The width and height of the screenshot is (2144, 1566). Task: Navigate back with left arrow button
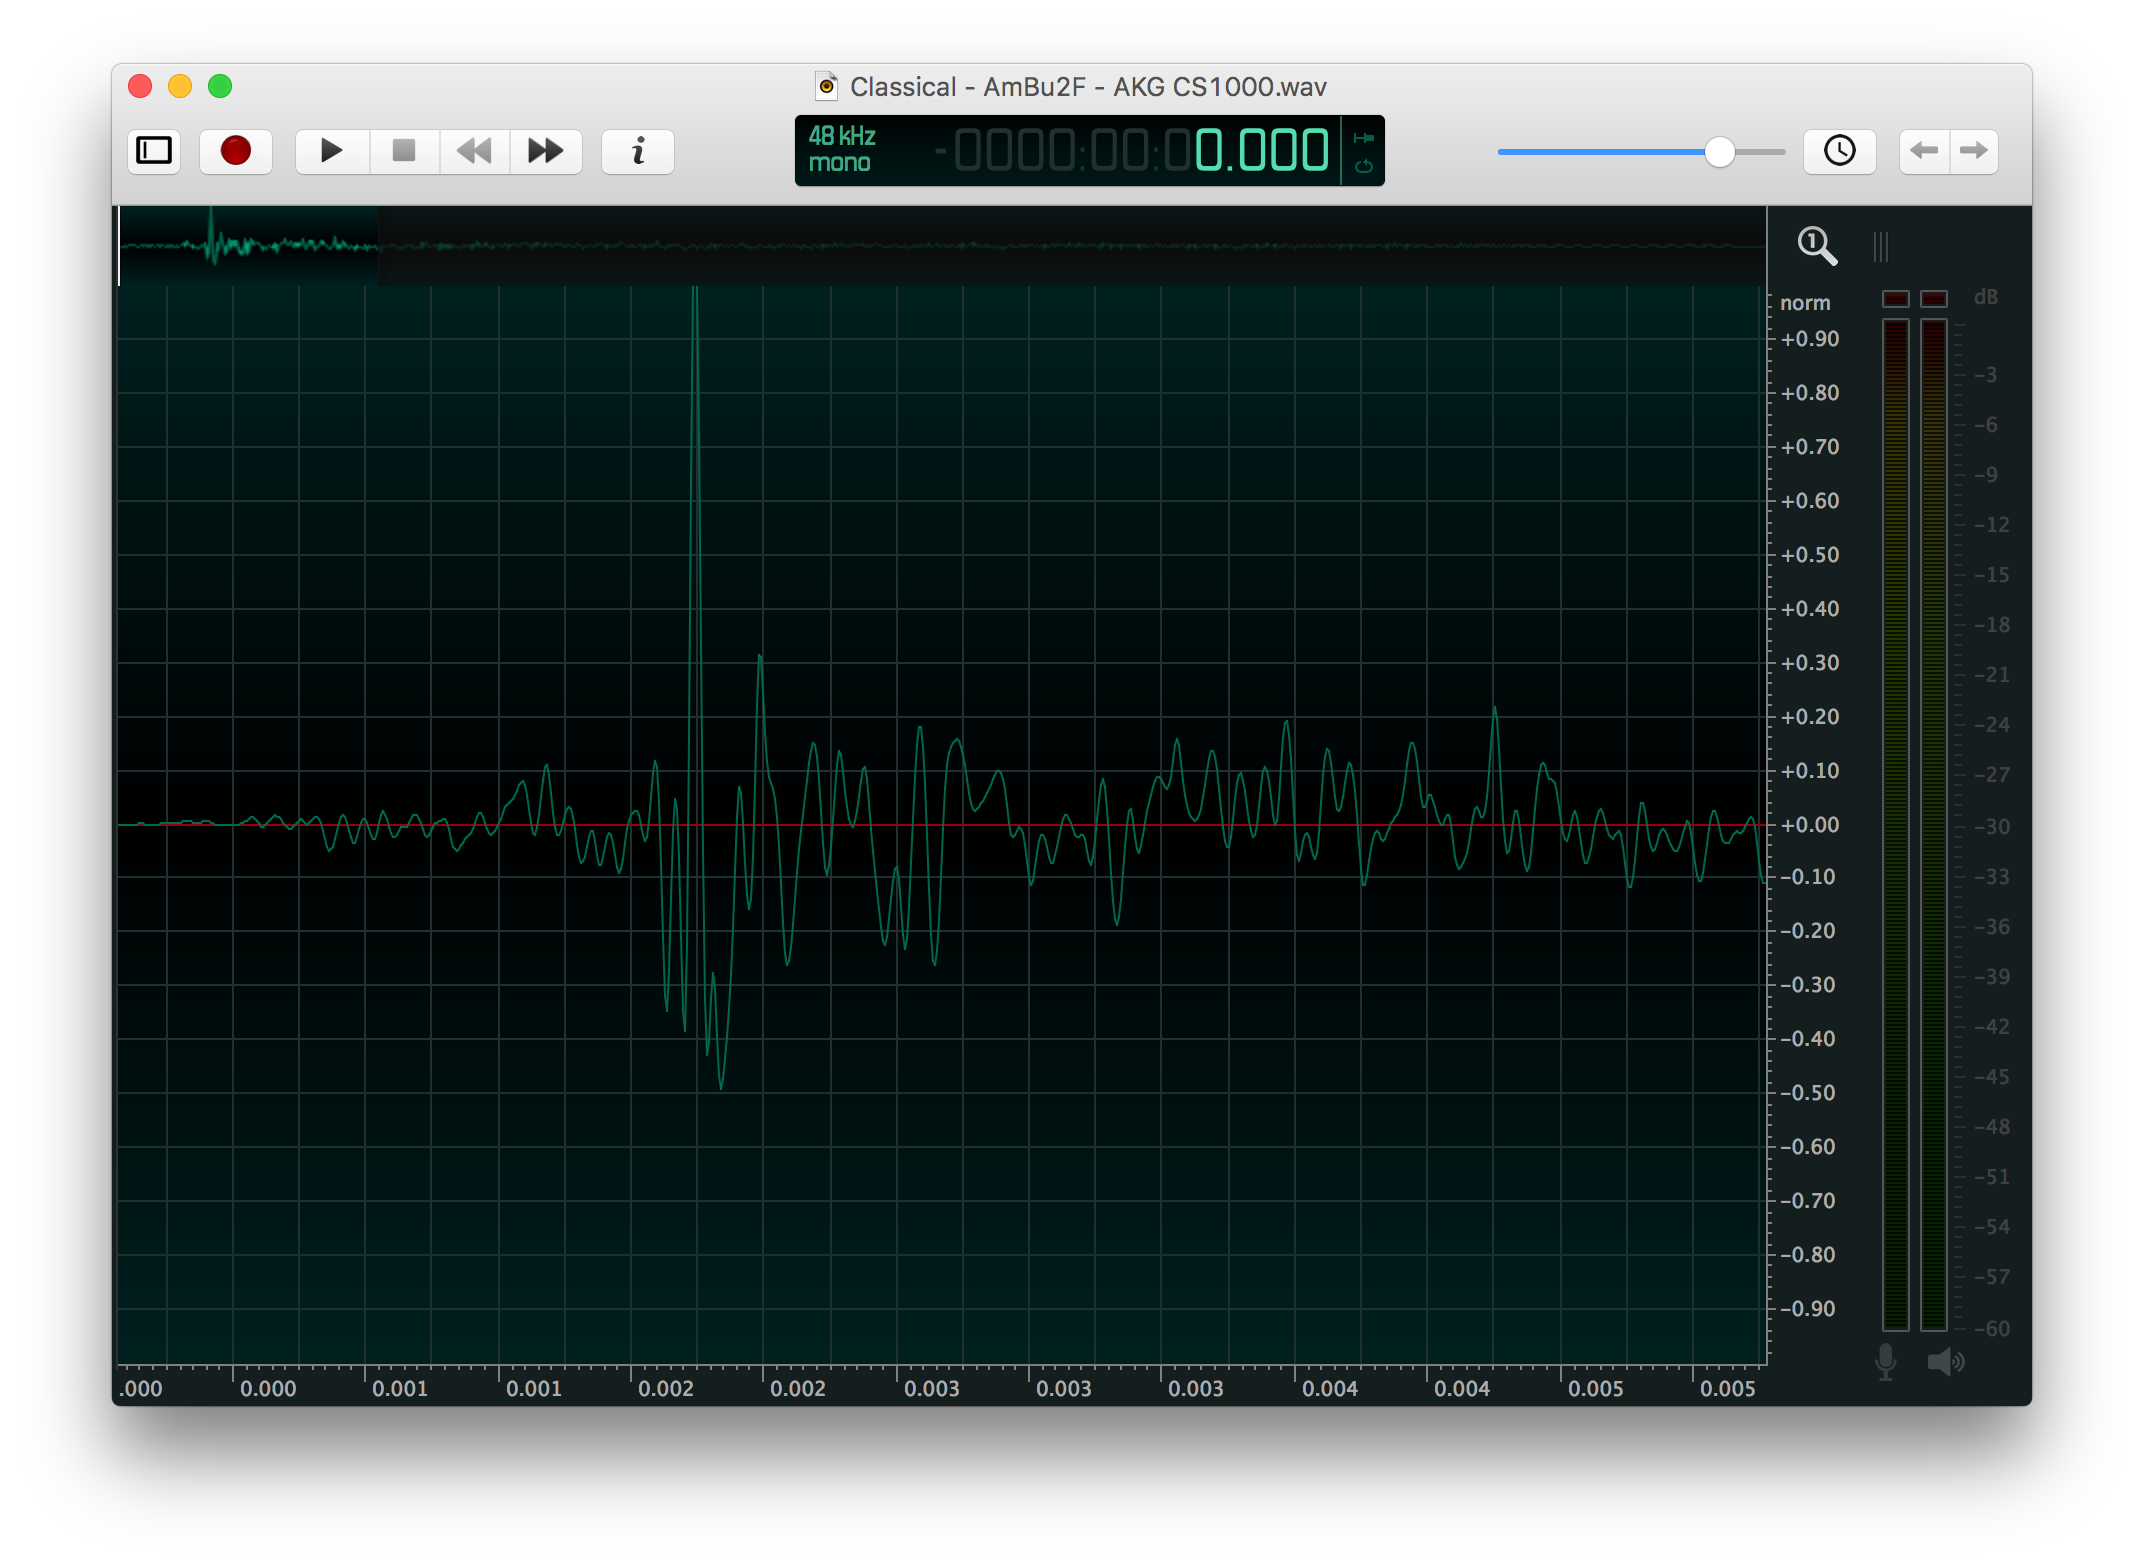(1923, 151)
